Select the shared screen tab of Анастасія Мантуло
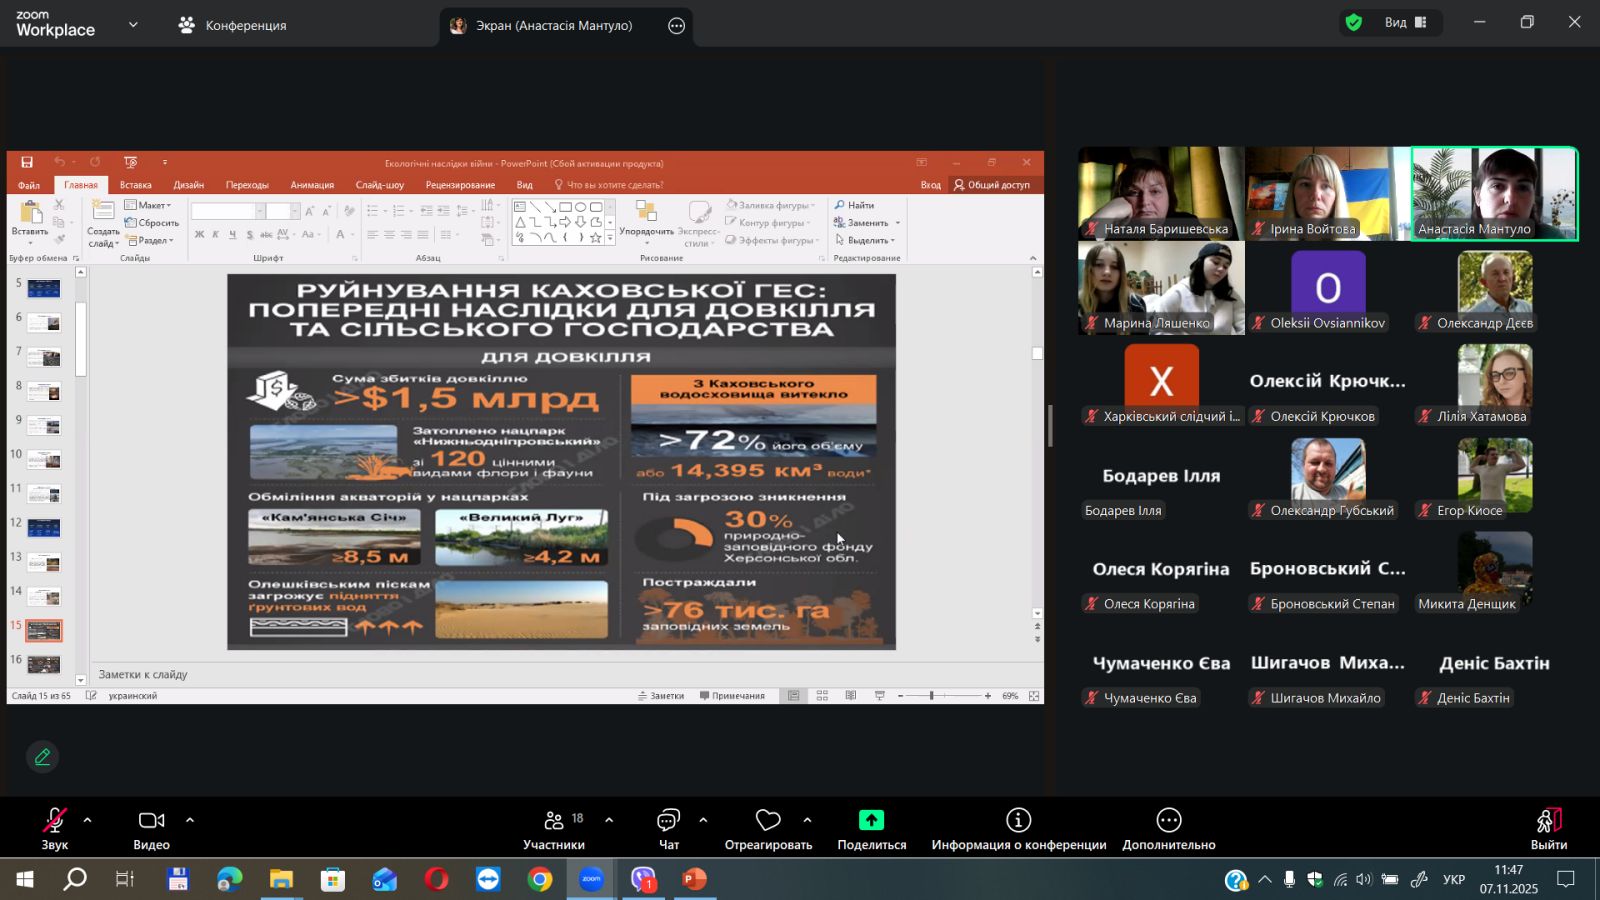This screenshot has height=900, width=1600. 553,26
